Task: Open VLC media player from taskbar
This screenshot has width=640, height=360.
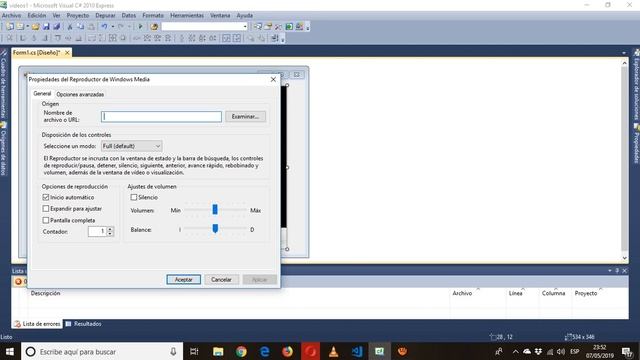Action: [333, 351]
